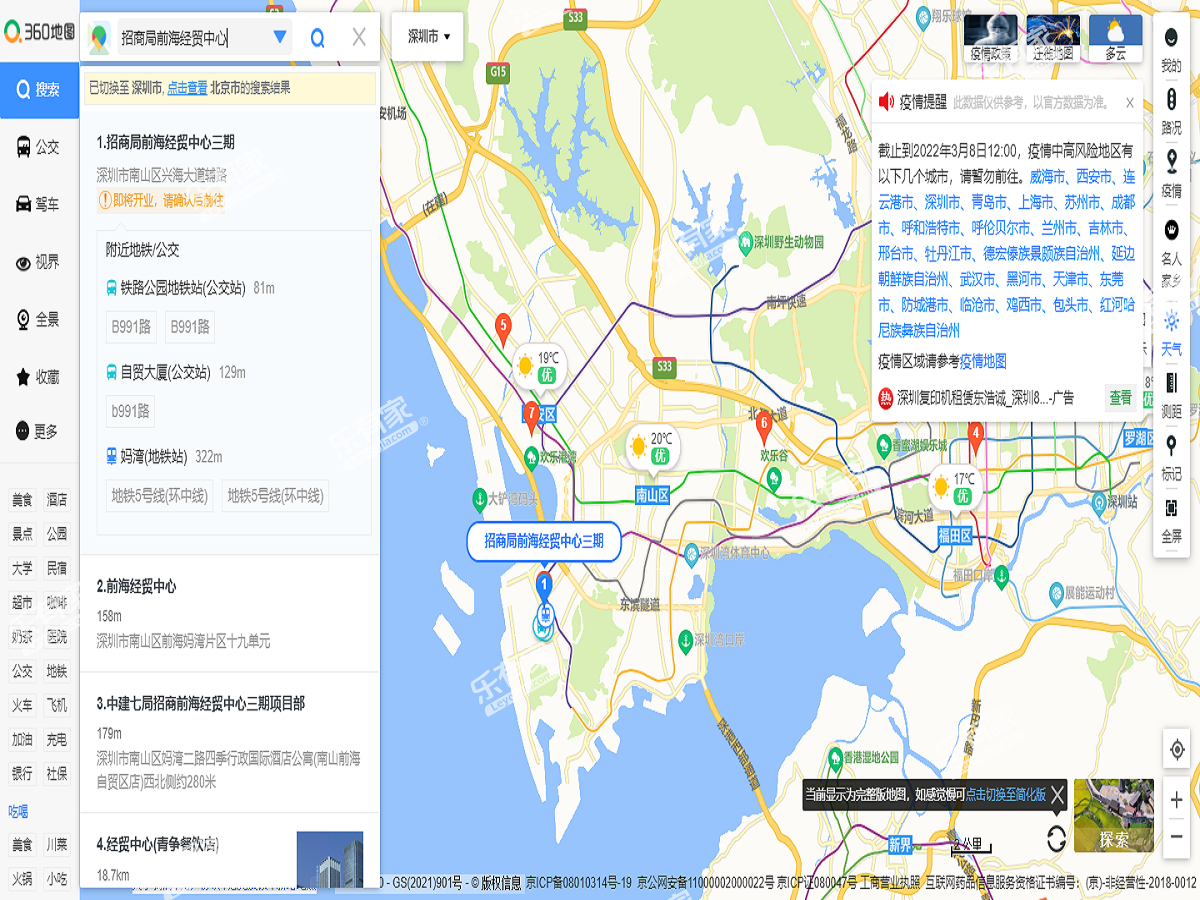Click the 威海市 city link
This screenshot has height=900, width=1200.
click(1049, 176)
